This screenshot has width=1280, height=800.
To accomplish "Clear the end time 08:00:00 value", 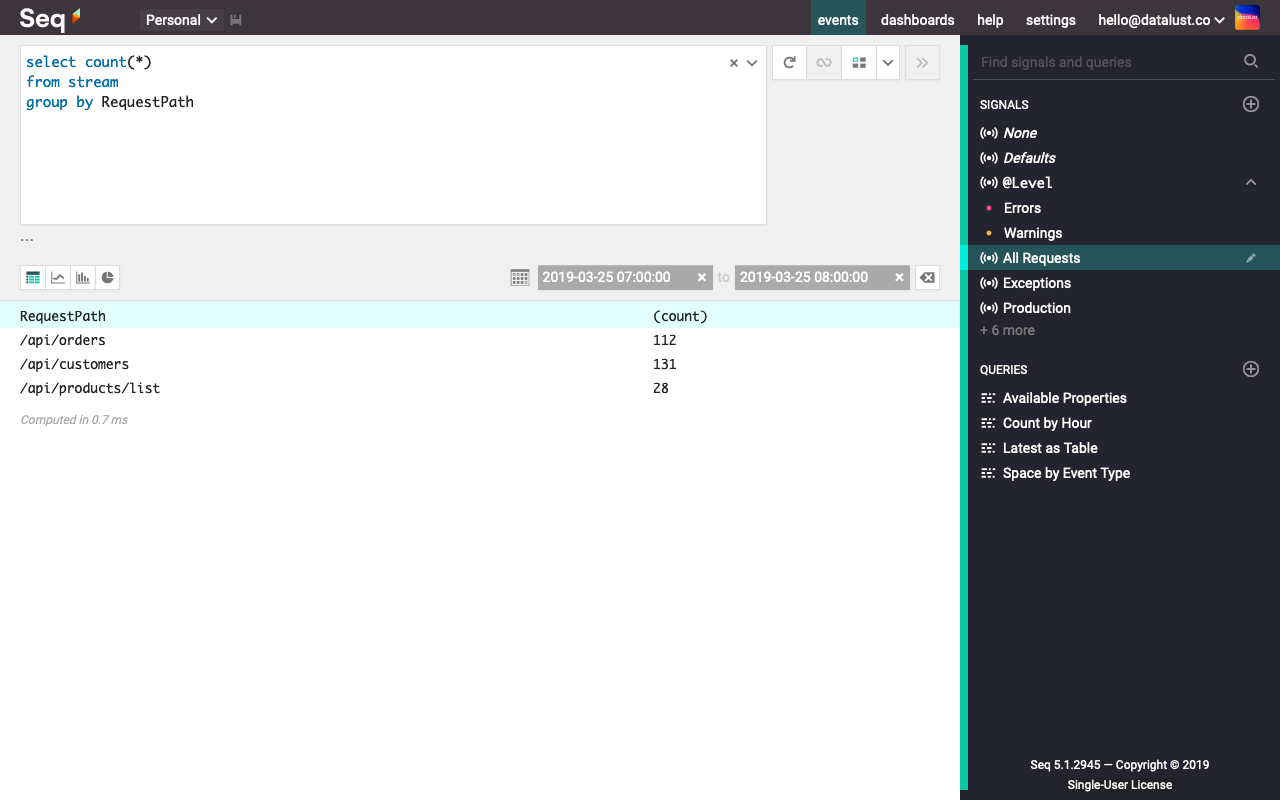I will [x=899, y=277].
